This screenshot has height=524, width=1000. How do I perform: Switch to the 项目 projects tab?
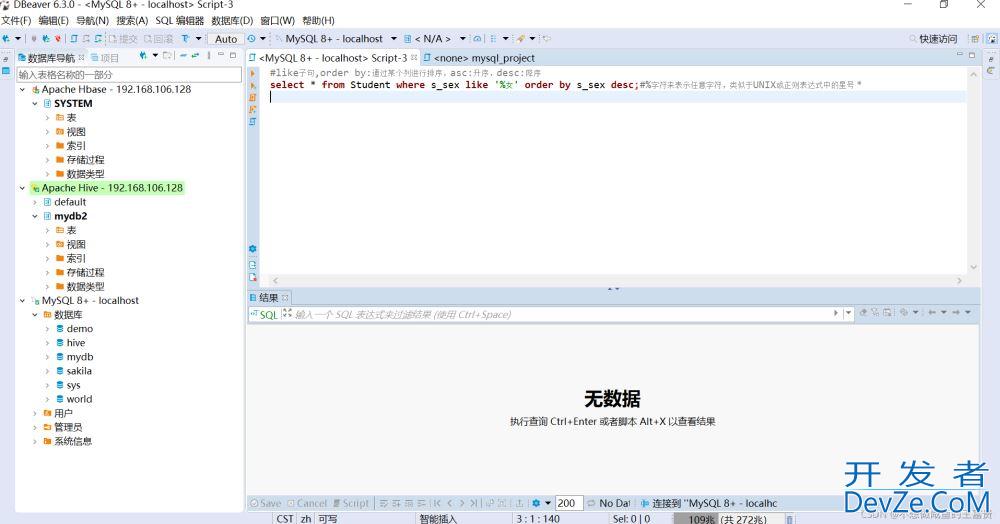click(x=105, y=58)
